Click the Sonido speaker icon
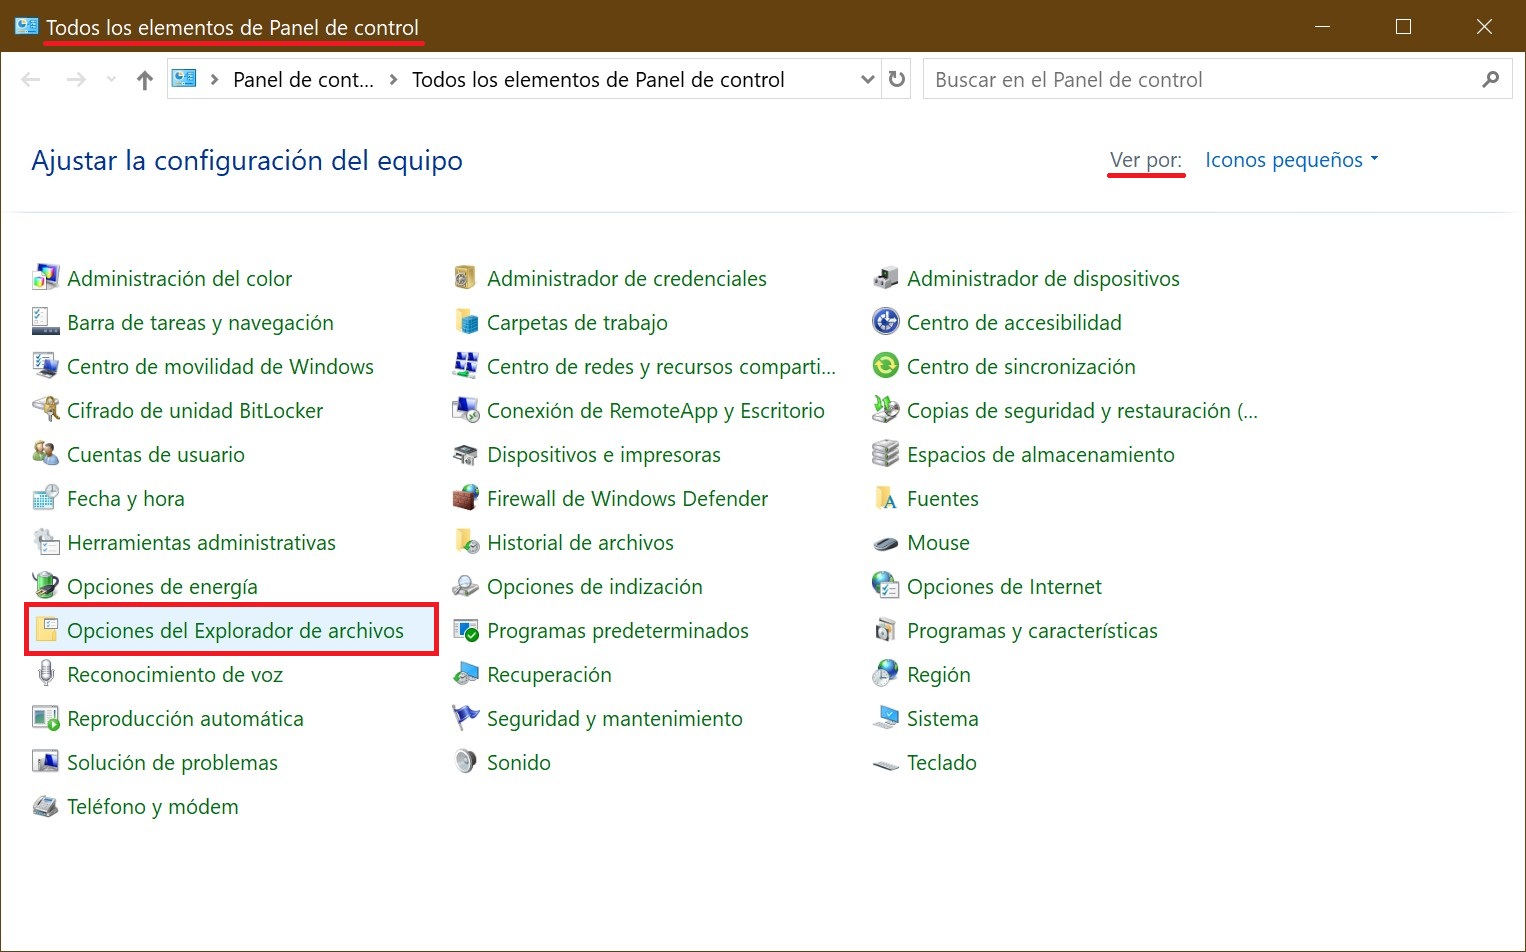 [x=465, y=762]
